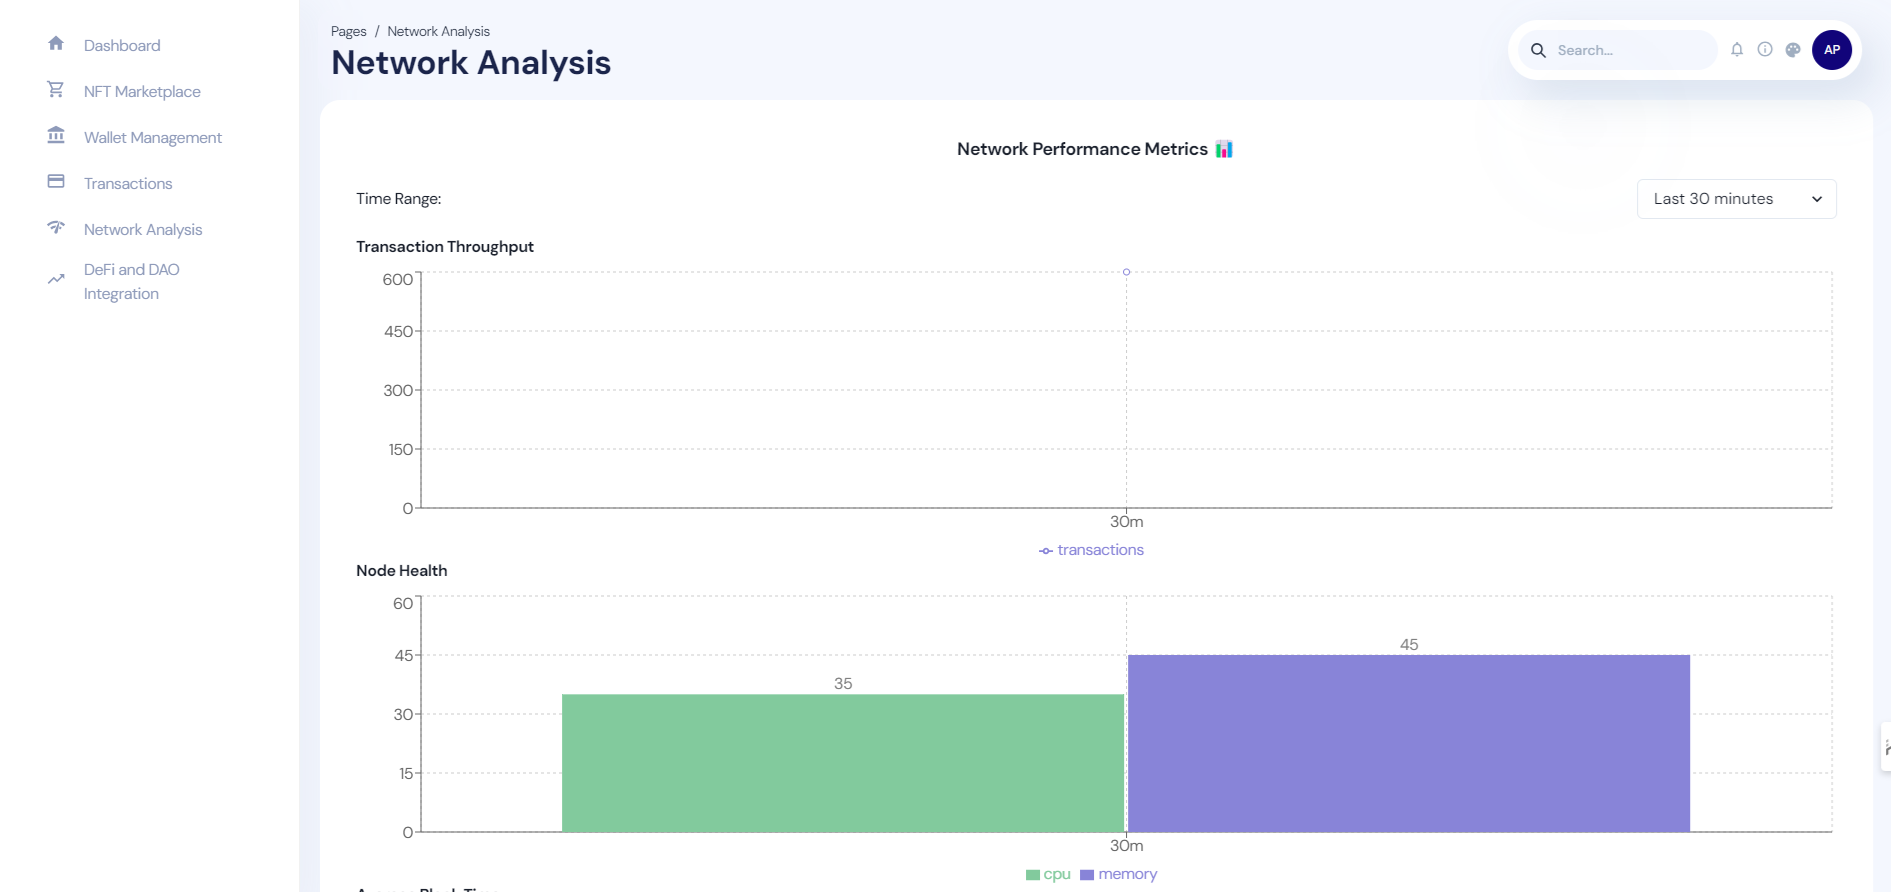The image size is (1891, 892).
Task: Toggle the memory legend series
Action: coord(1118,874)
